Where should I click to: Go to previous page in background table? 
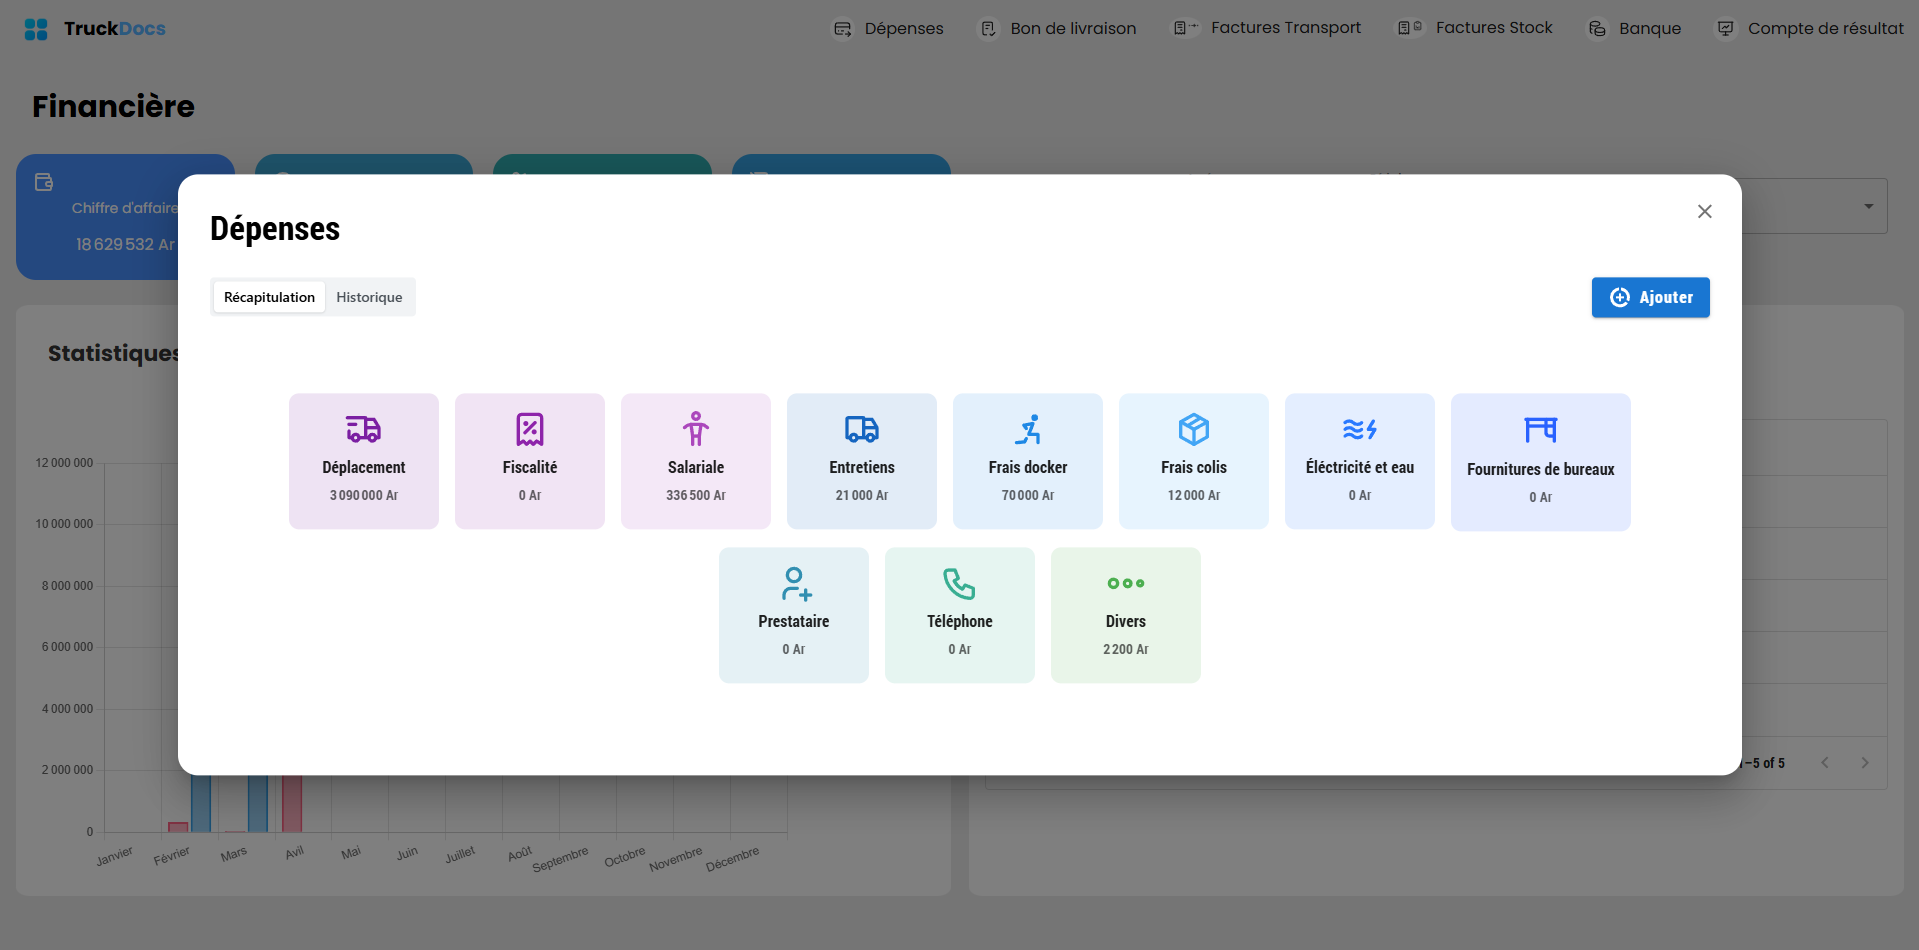pyautogui.click(x=1825, y=763)
